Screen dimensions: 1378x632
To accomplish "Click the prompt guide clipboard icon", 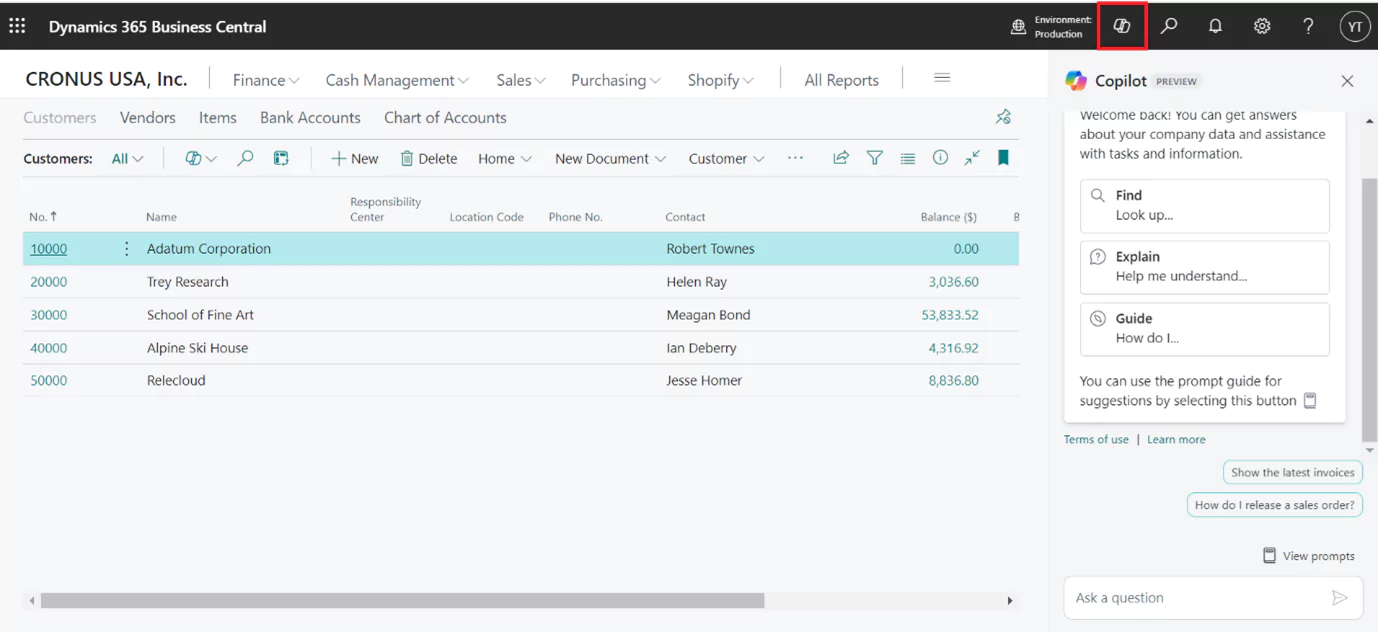I will click(x=1310, y=401).
